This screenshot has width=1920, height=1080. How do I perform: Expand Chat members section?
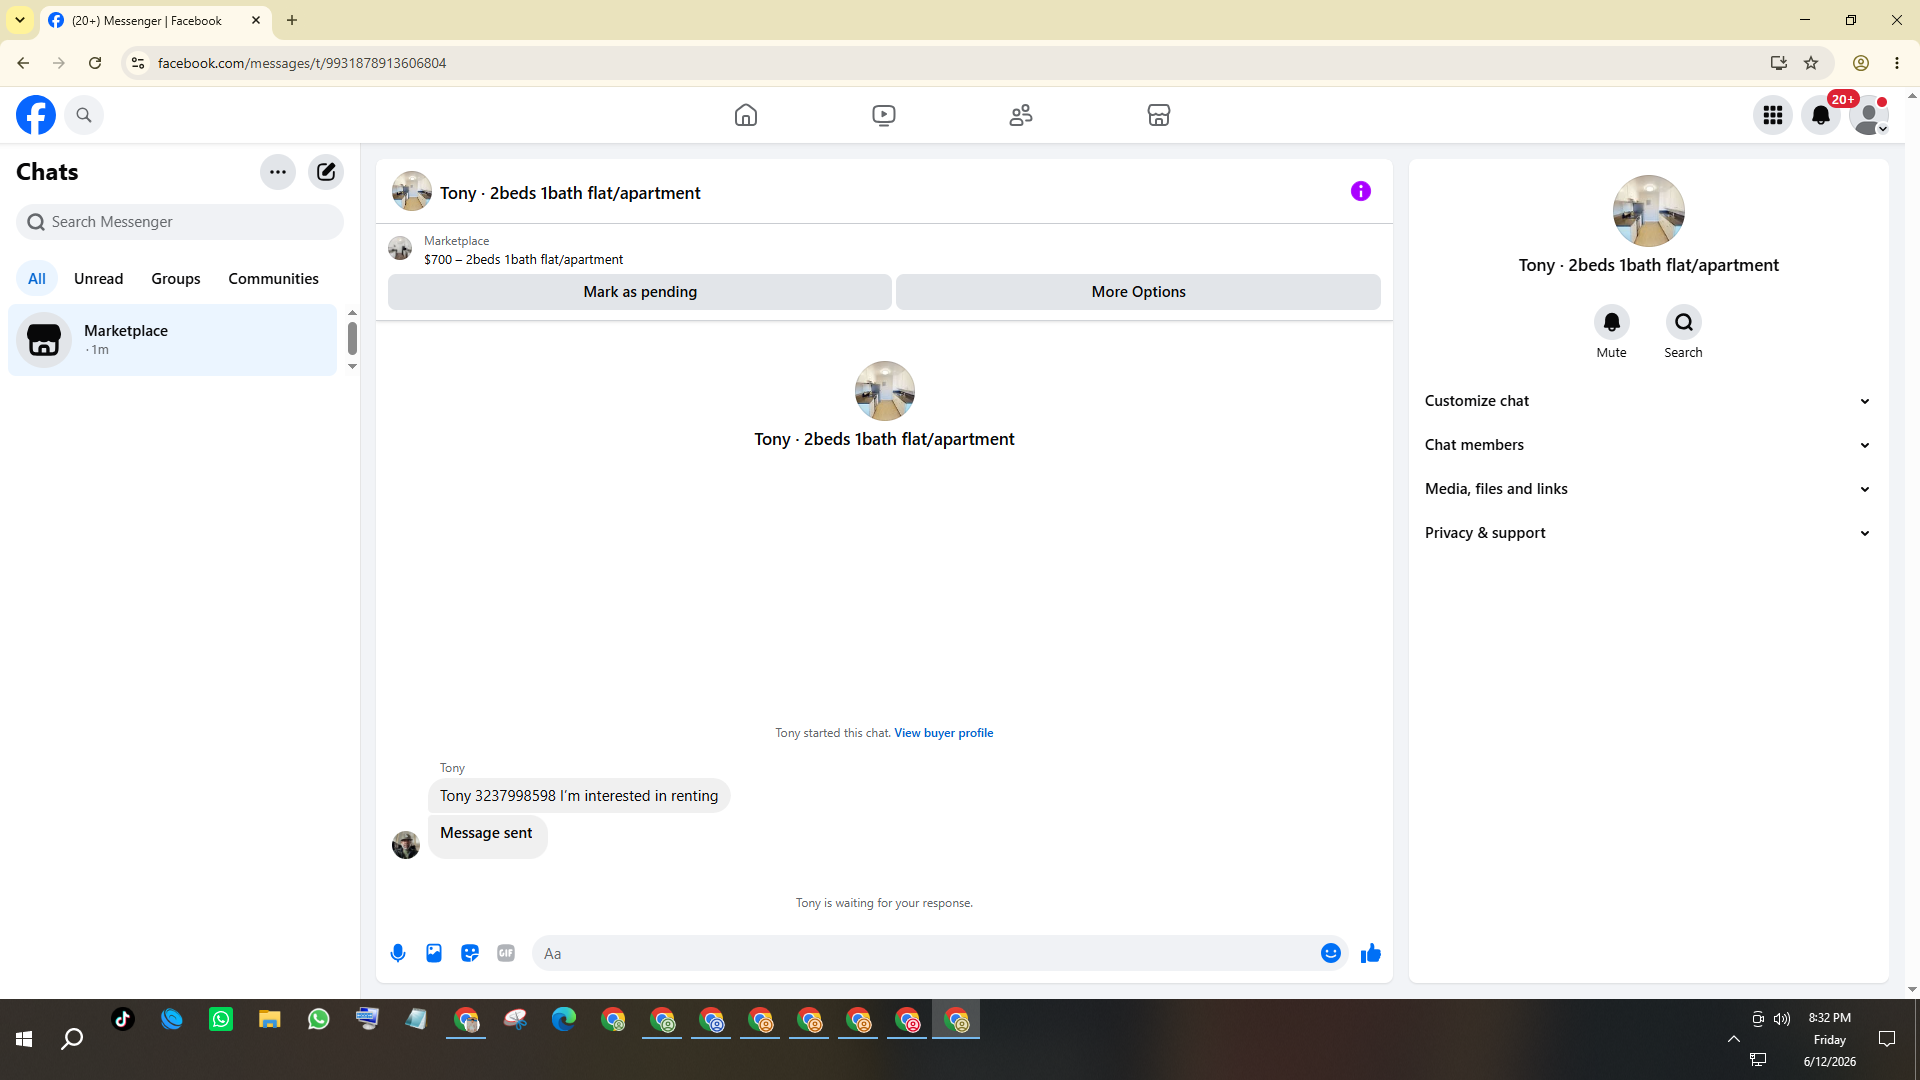[x=1649, y=445]
